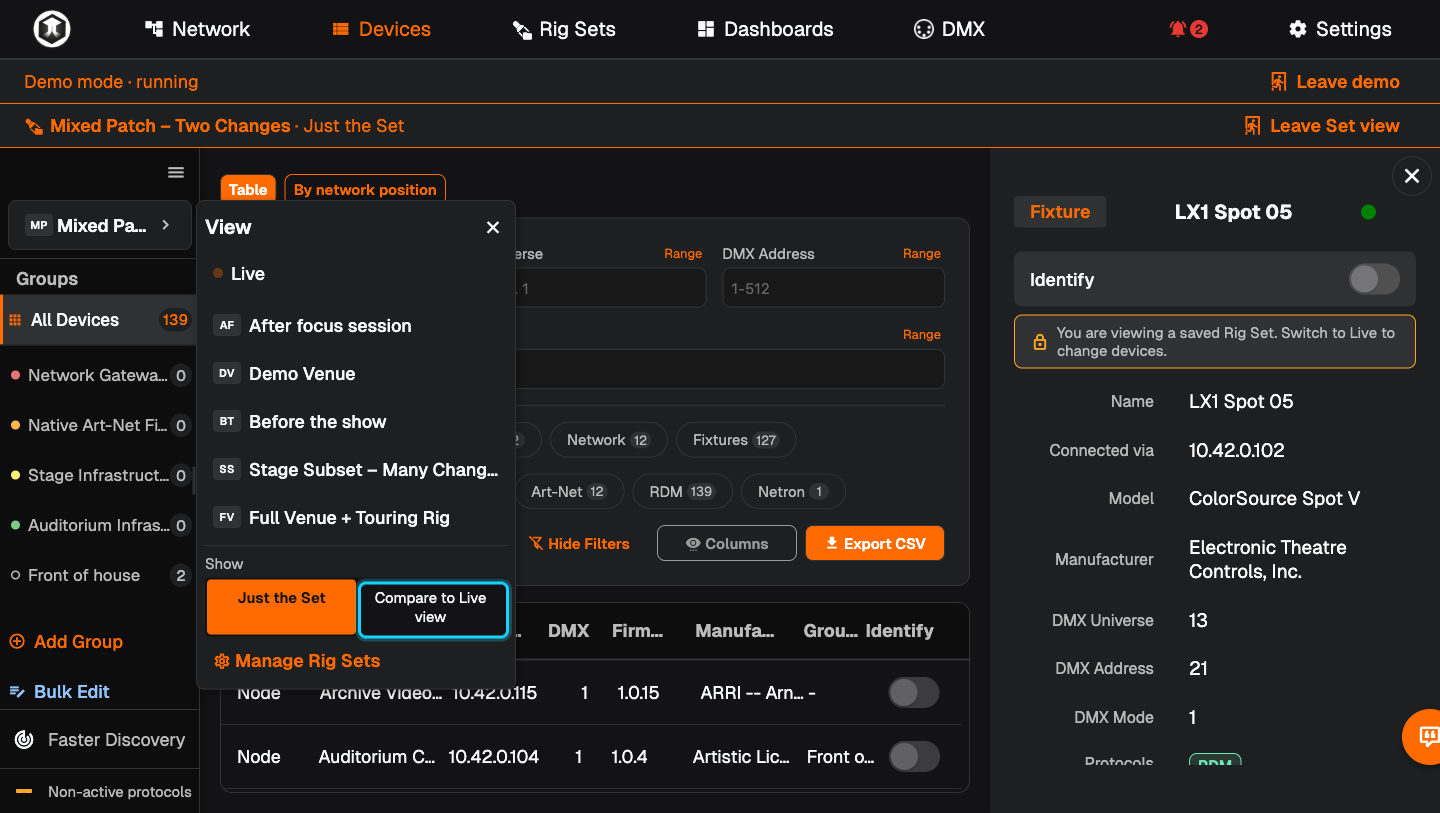The height and width of the screenshot is (813, 1440).
Task: Toggle the Network 12 filter chip
Action: tap(607, 440)
